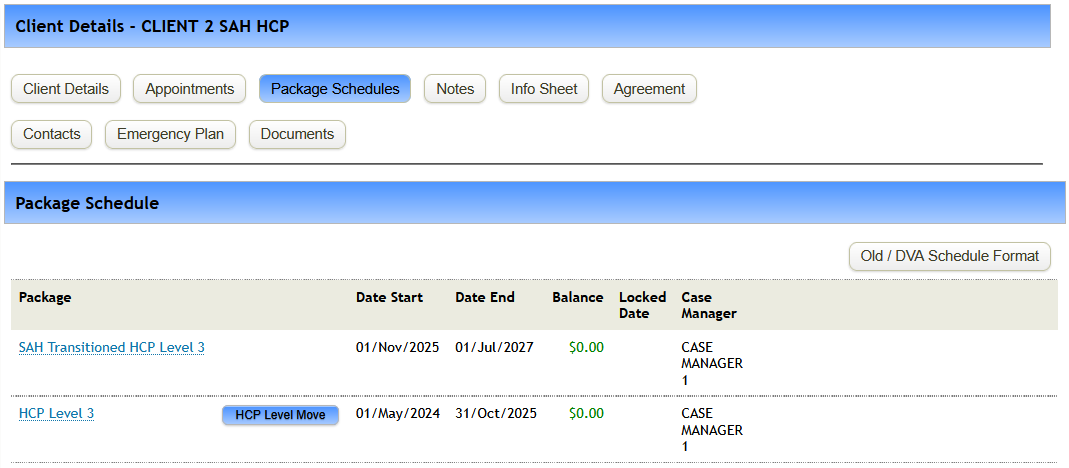Open the SAH Transitioned HCP Level 3 link
This screenshot has width=1069, height=468.
pos(112,347)
